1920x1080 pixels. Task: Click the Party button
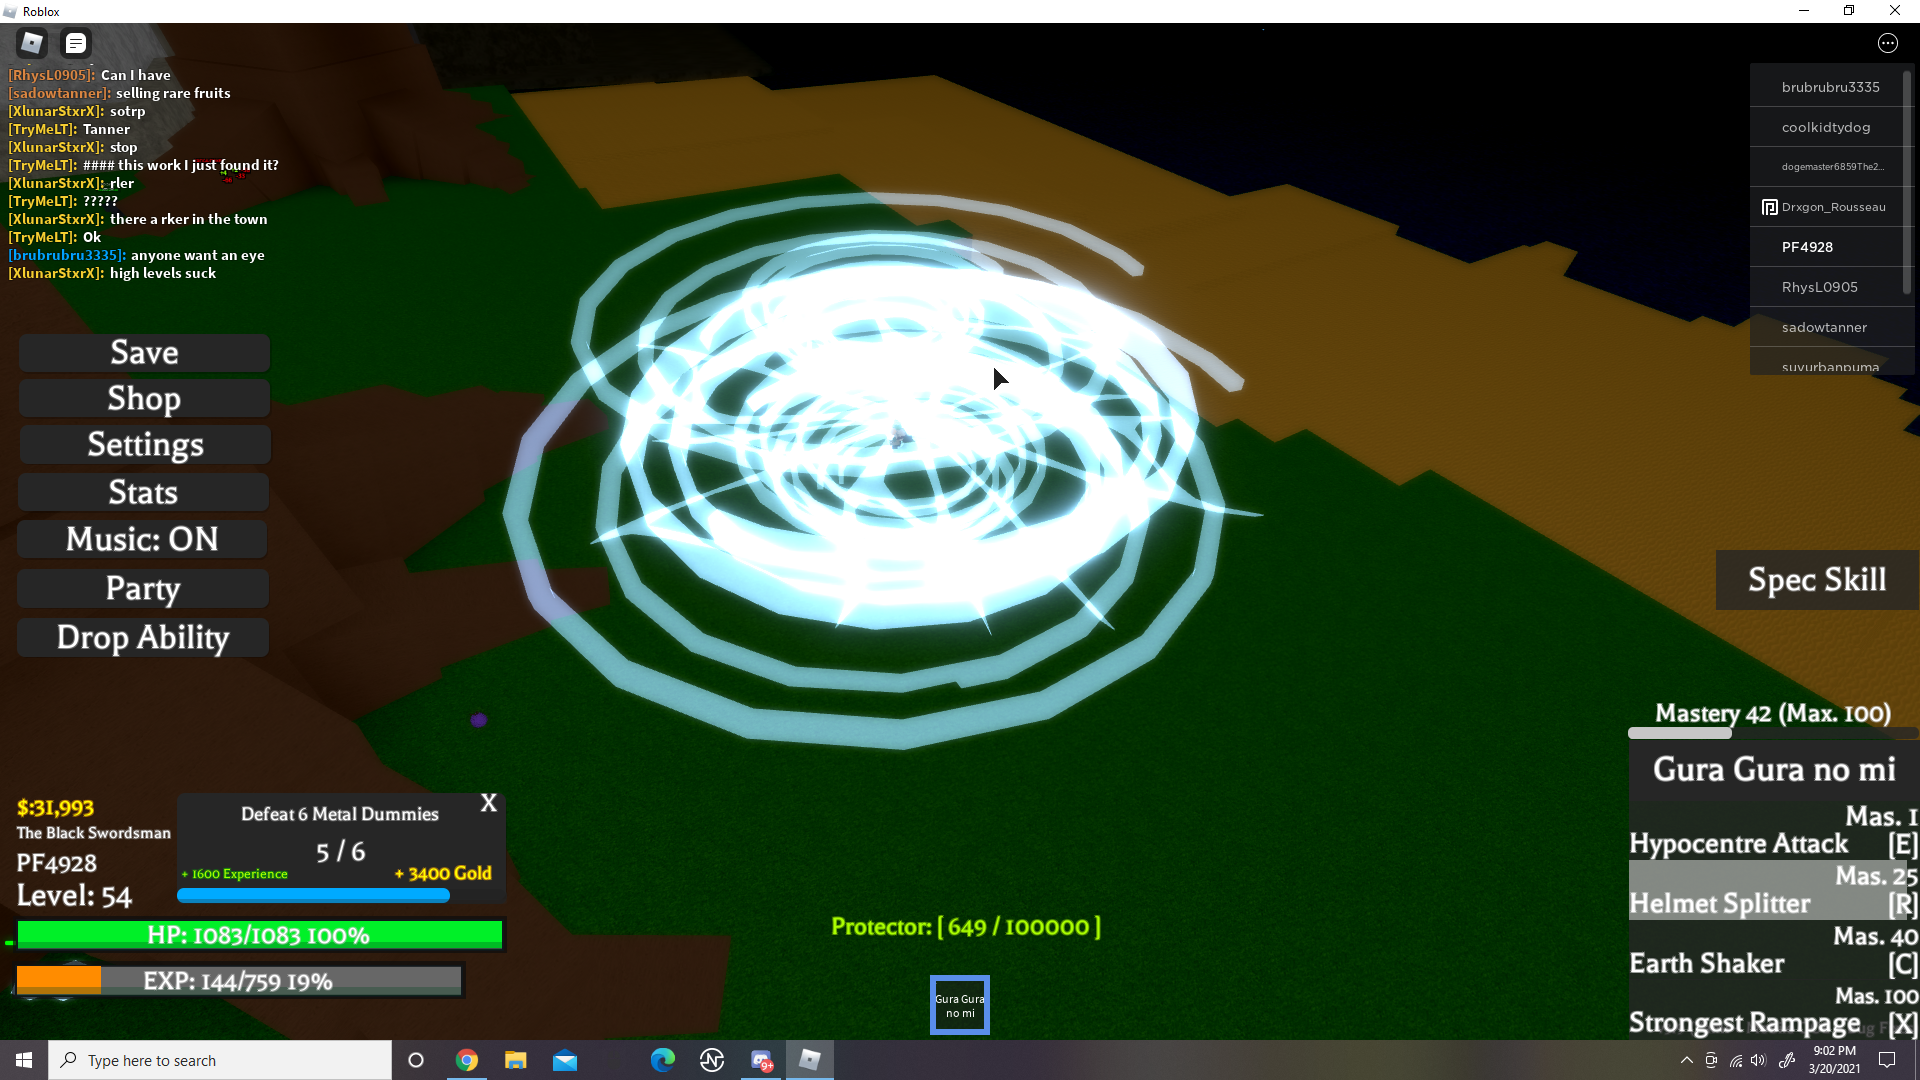tap(144, 587)
